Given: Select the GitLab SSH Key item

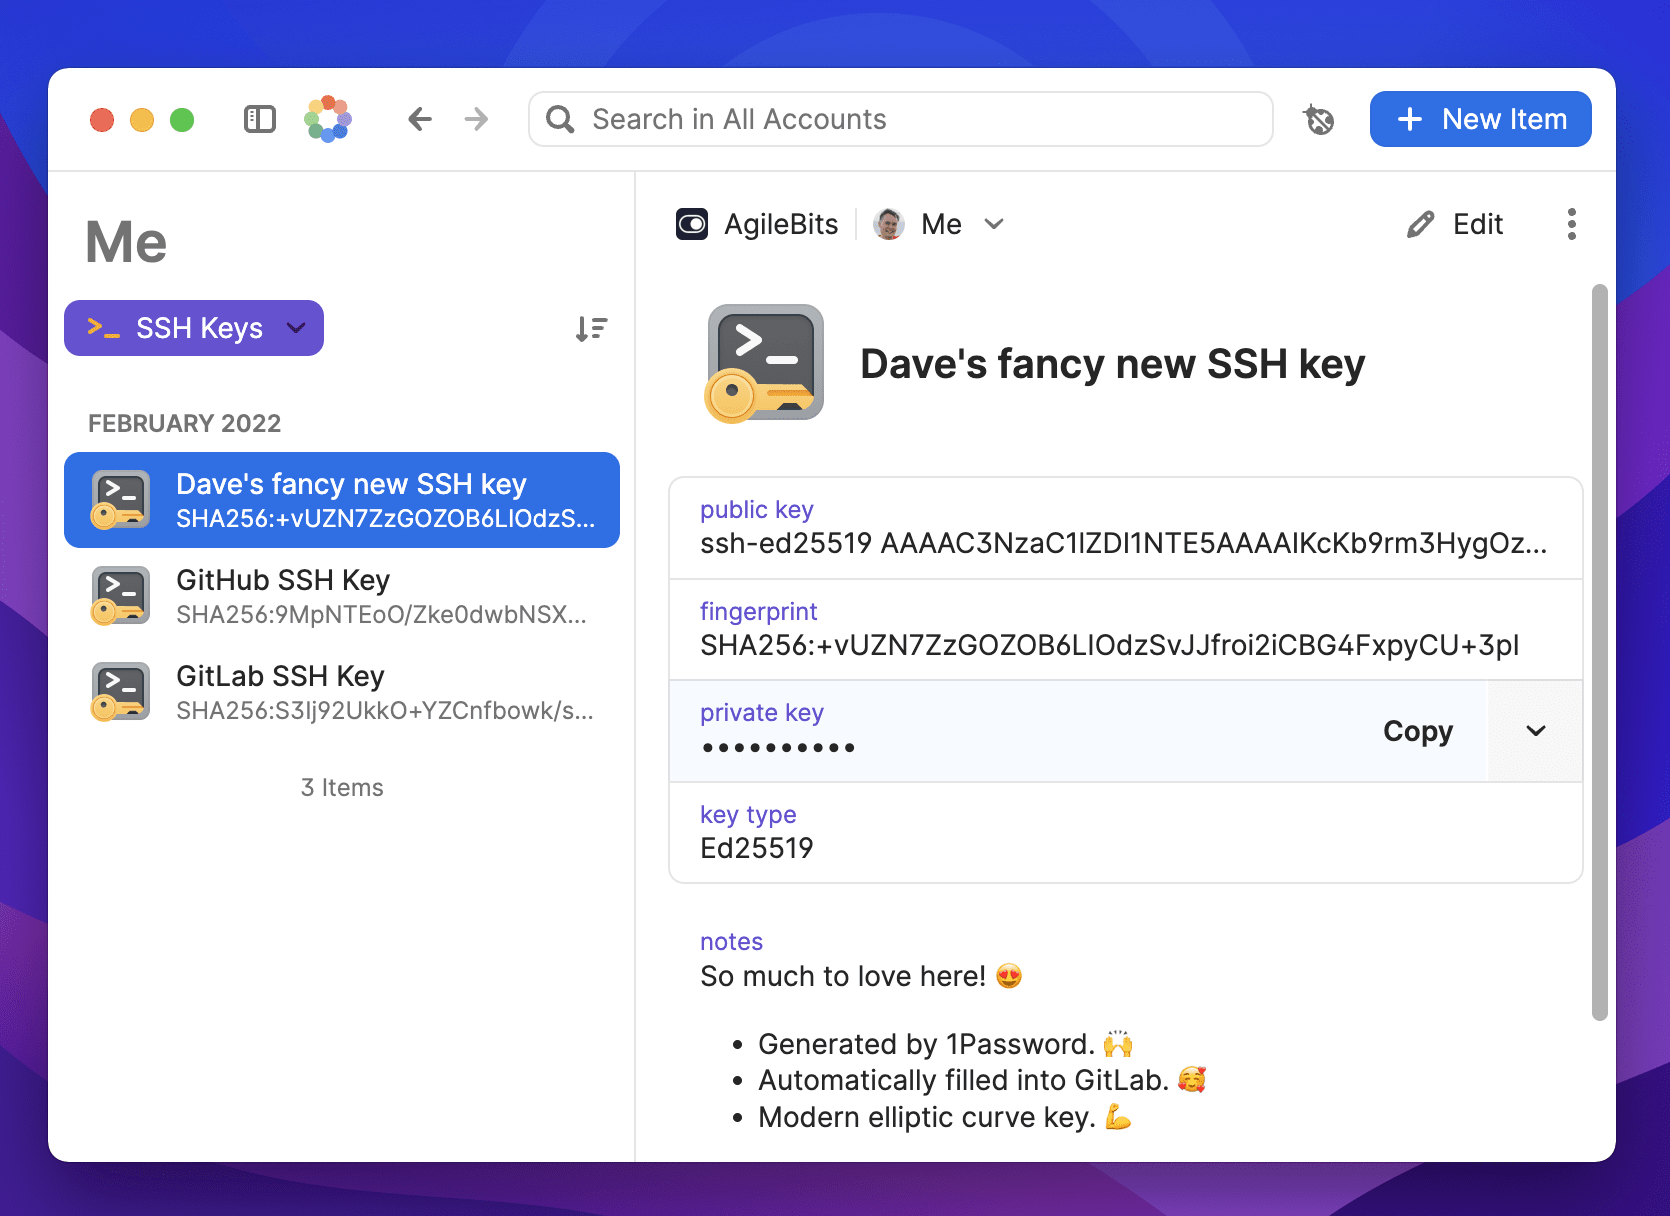Looking at the screenshot, I should tap(342, 692).
